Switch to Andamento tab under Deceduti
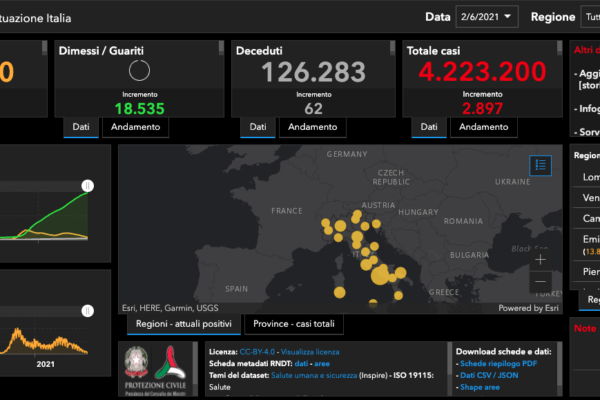Viewport: 600px width, 400px height. coord(312,127)
